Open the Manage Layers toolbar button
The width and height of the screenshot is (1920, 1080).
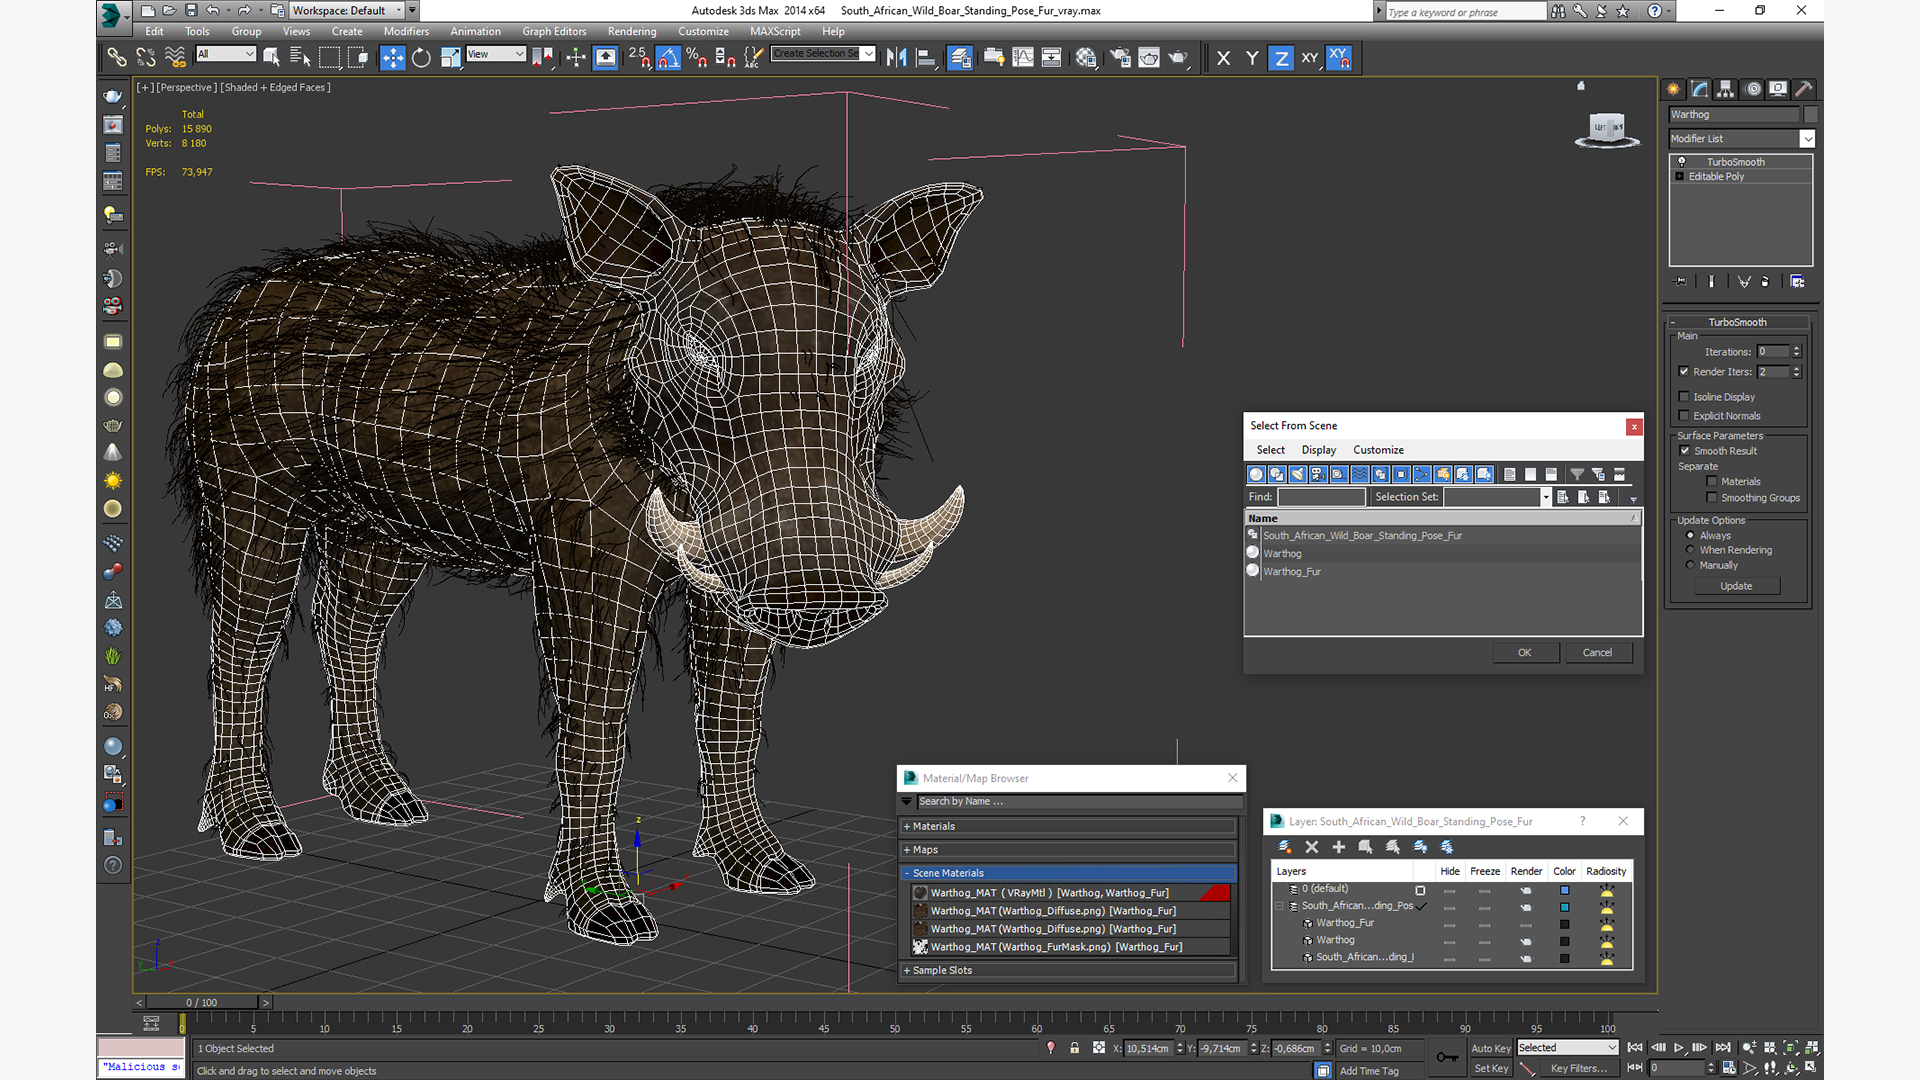[x=960, y=57]
